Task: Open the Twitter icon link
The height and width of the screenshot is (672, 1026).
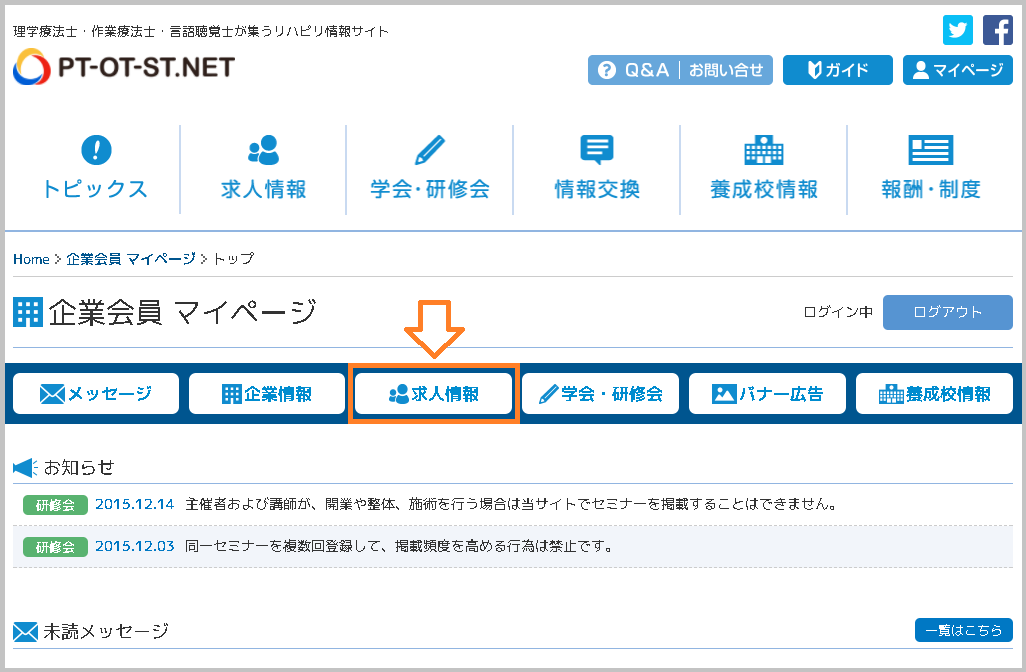Action: point(958,30)
